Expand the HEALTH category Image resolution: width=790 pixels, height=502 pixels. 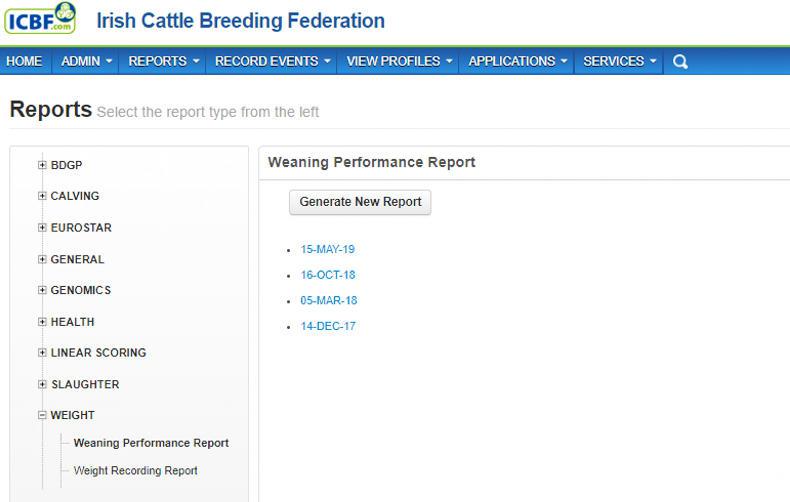tap(42, 322)
